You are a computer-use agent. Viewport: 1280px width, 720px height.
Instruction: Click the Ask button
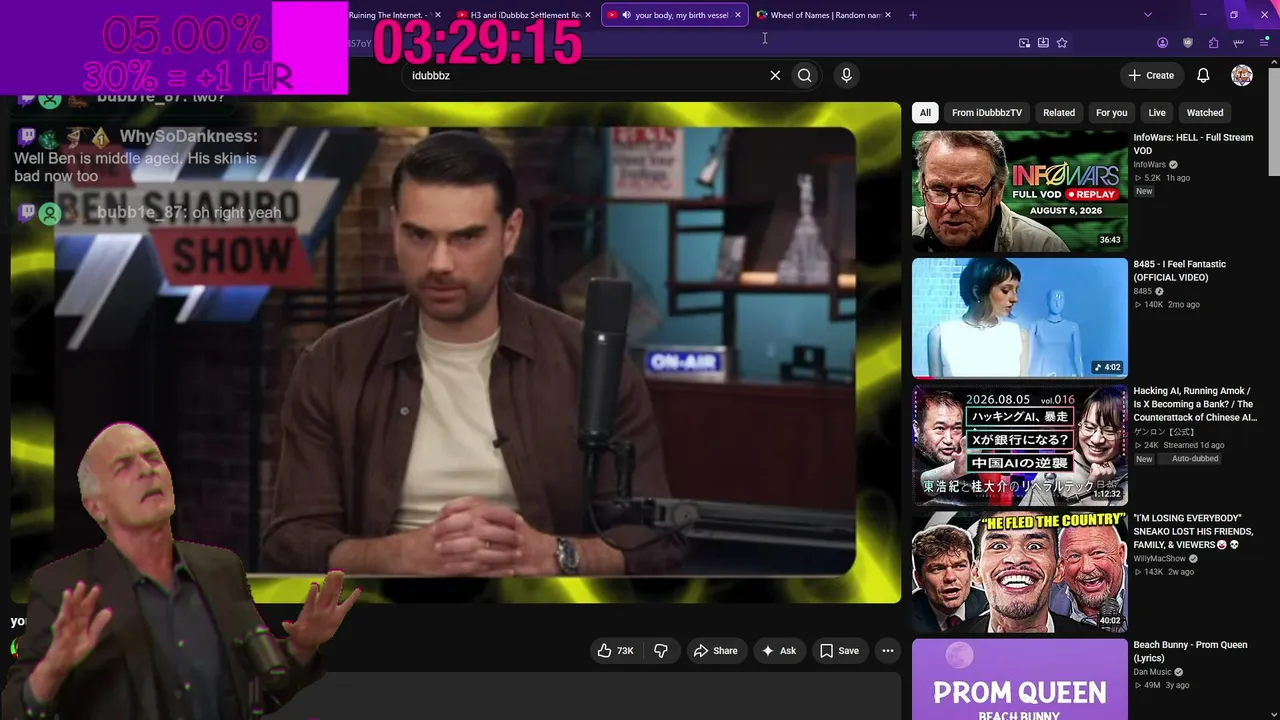(x=779, y=651)
